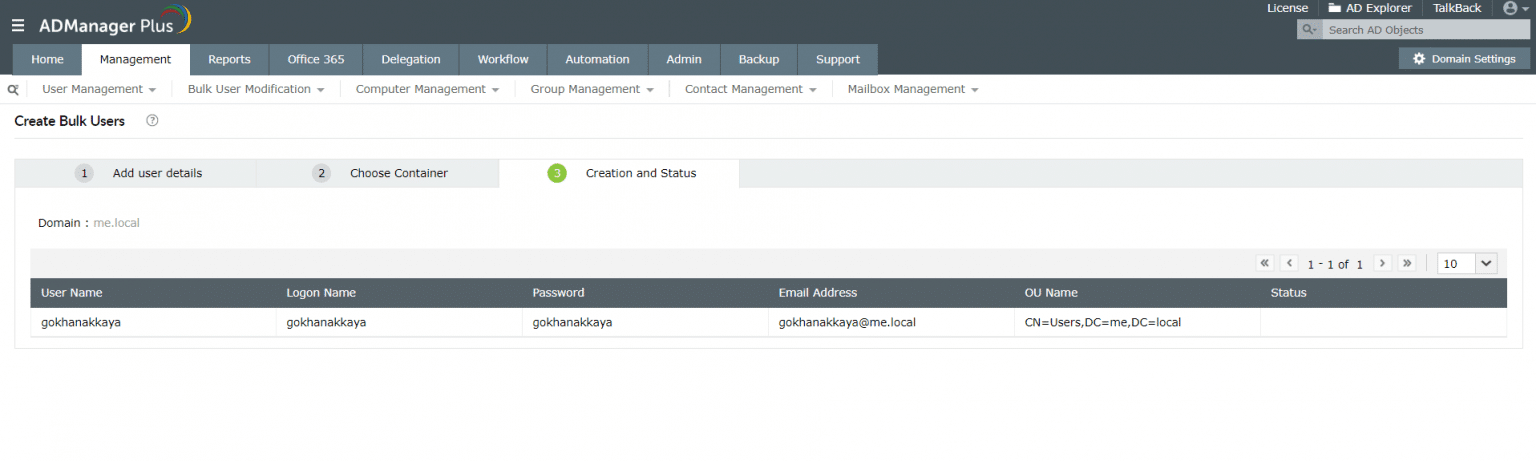Expand the Bulk User Modification dropdown
This screenshot has width=1536, height=461.
256,89
